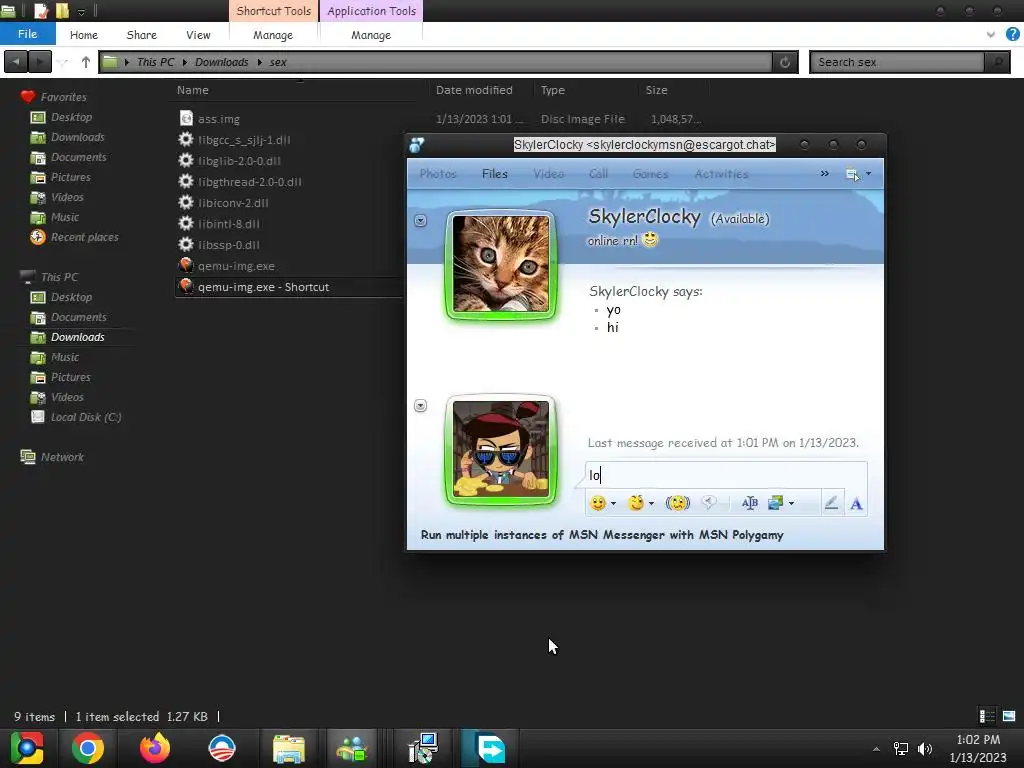Refresh the Explorer address bar
Screen dimensions: 1024x768
point(784,62)
